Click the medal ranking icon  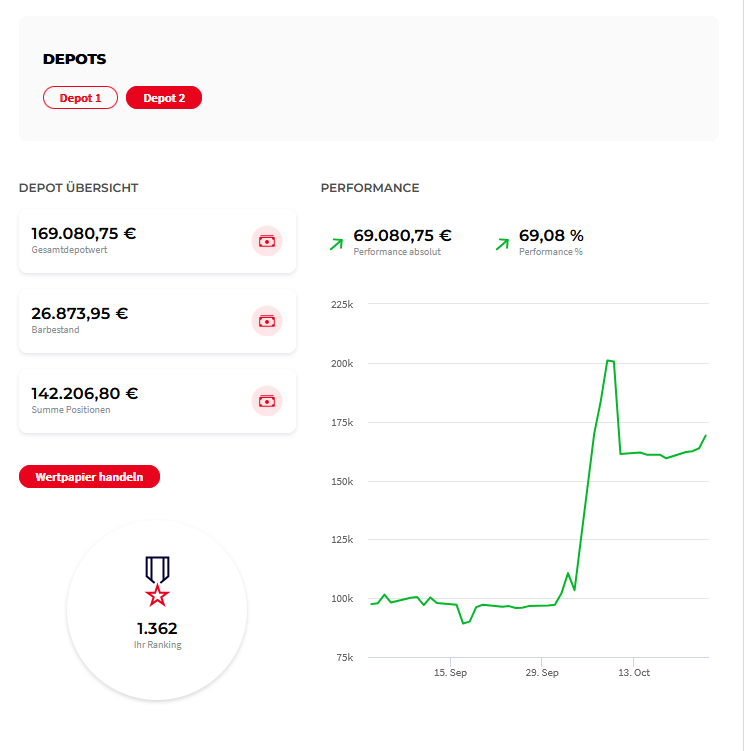click(x=157, y=581)
